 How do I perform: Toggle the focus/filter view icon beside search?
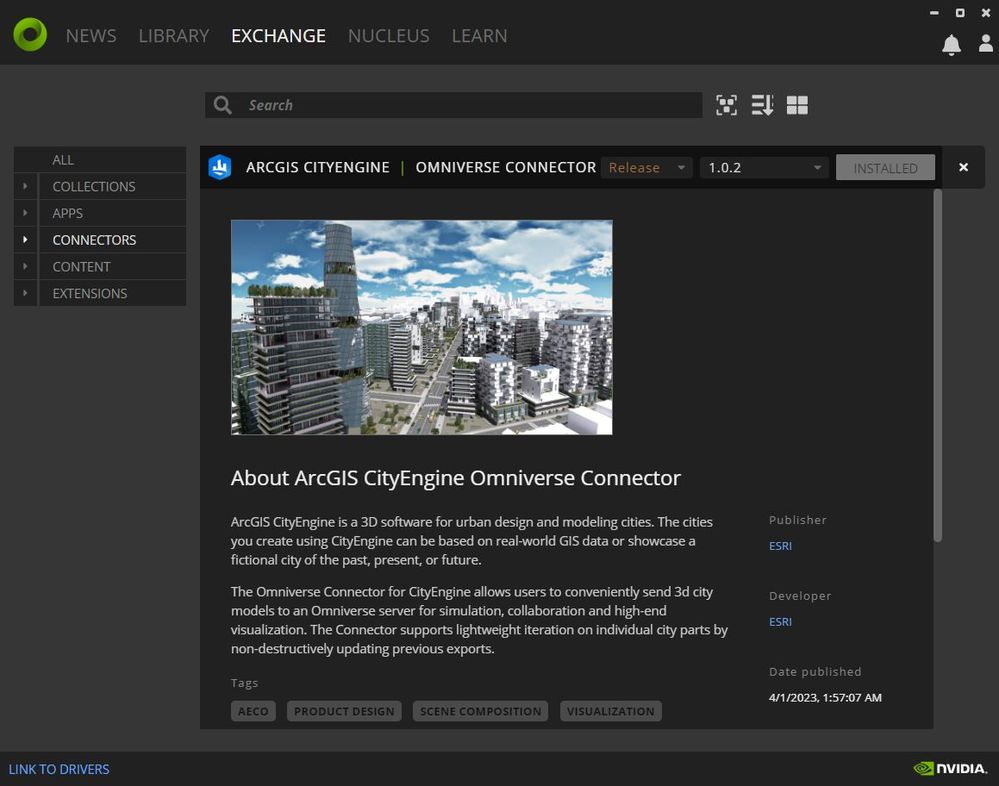click(x=726, y=105)
